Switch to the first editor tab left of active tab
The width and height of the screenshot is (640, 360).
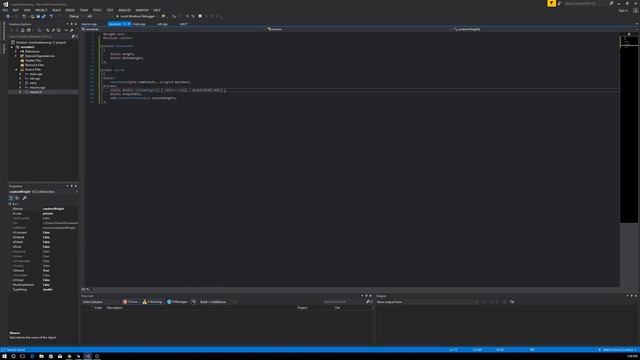89,24
